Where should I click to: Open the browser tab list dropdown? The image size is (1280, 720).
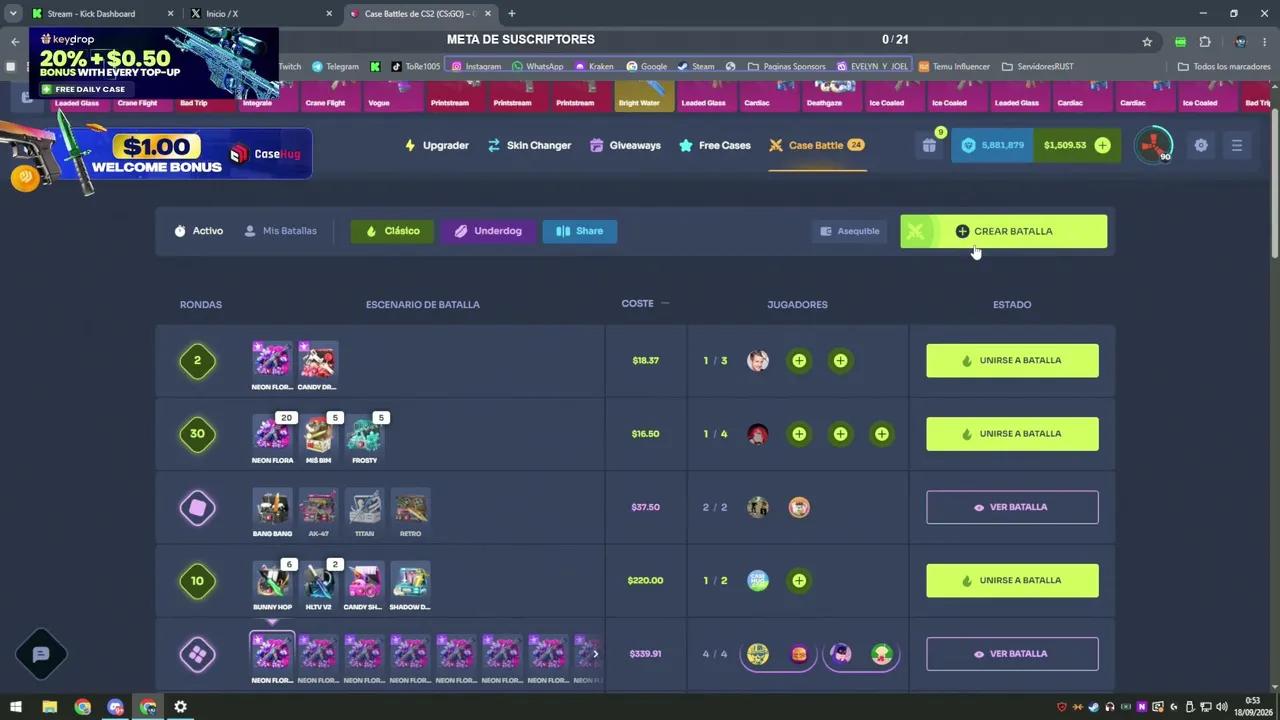pos(13,14)
